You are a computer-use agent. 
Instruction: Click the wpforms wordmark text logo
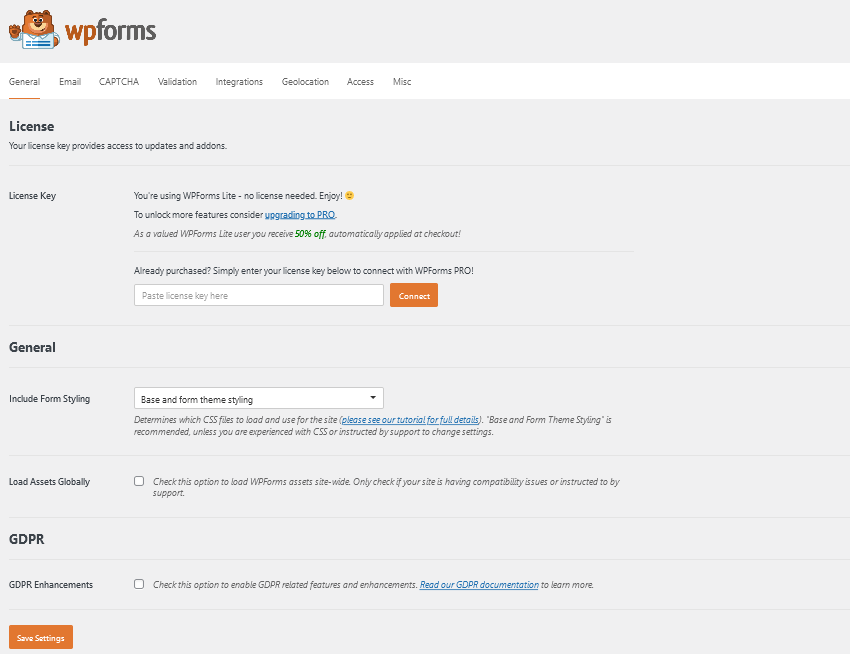coord(111,31)
